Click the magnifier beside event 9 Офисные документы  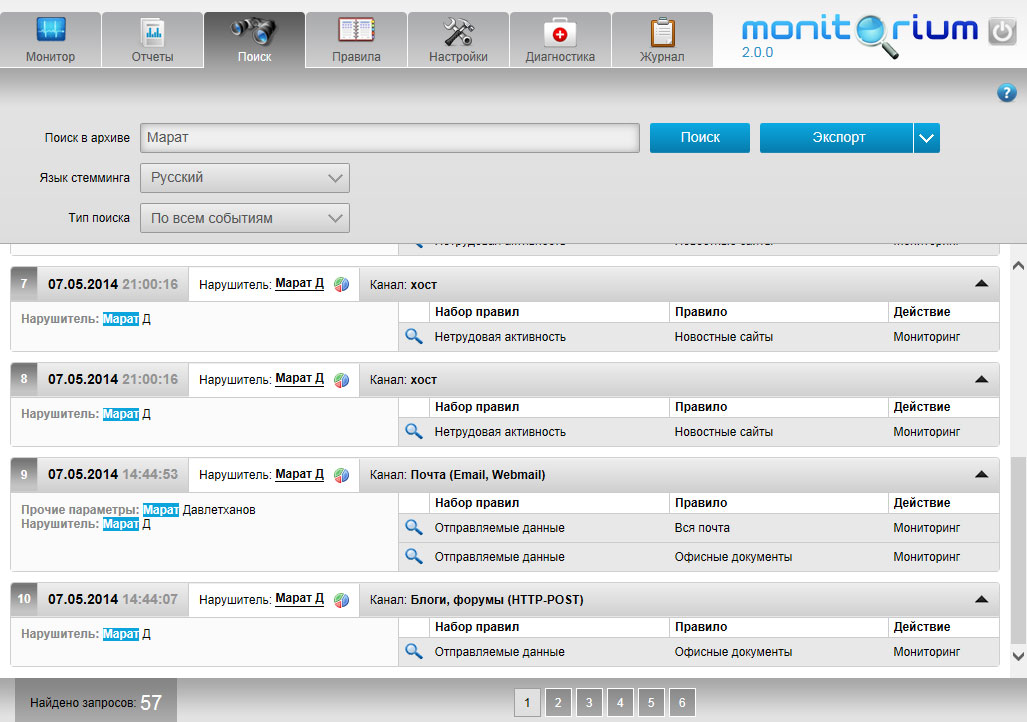414,556
